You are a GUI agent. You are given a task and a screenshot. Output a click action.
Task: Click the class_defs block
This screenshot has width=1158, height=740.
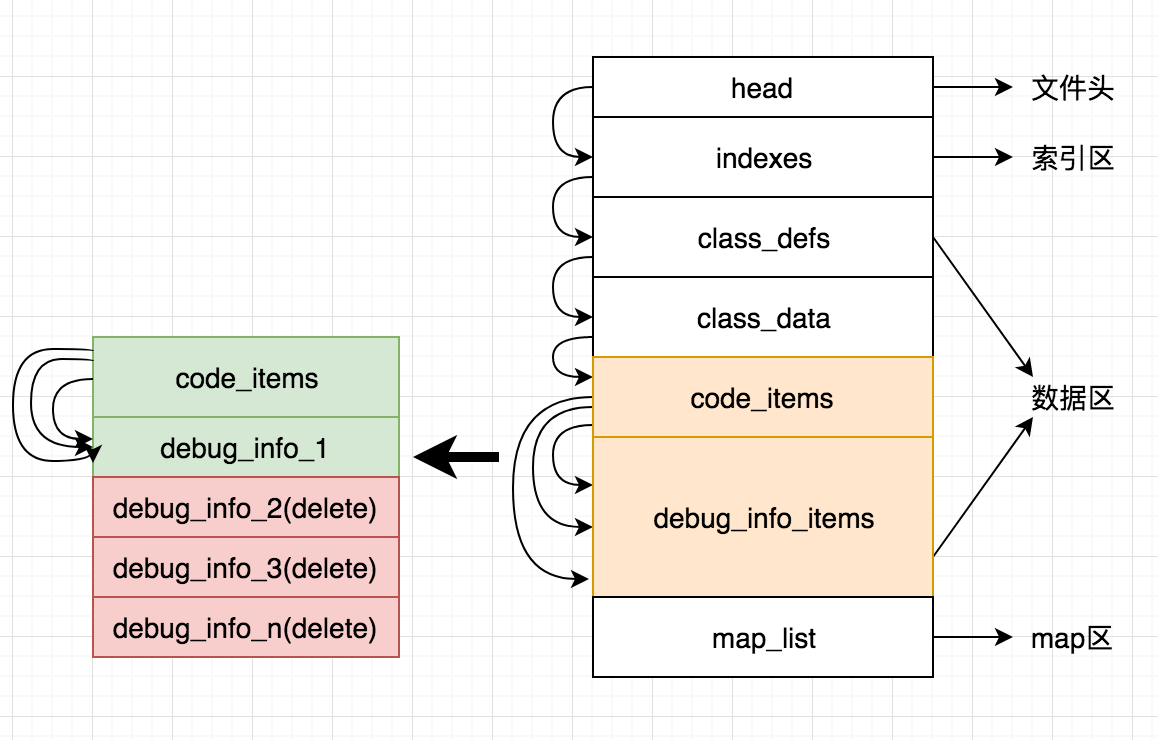pyautogui.click(x=763, y=238)
